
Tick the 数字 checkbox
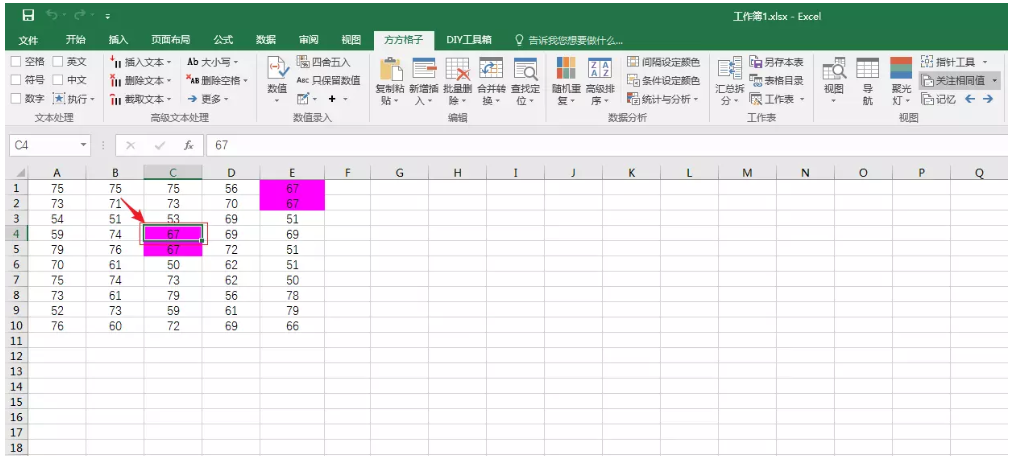(16, 99)
